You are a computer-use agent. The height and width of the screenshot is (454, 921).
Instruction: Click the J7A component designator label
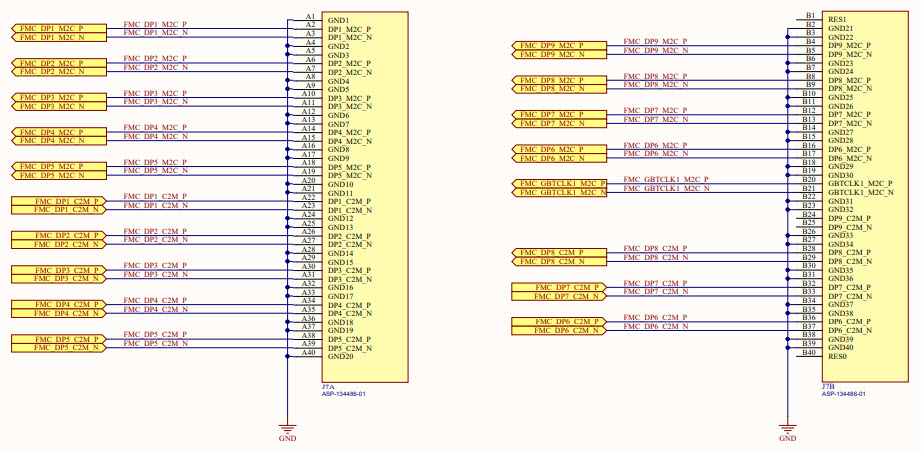[327, 386]
